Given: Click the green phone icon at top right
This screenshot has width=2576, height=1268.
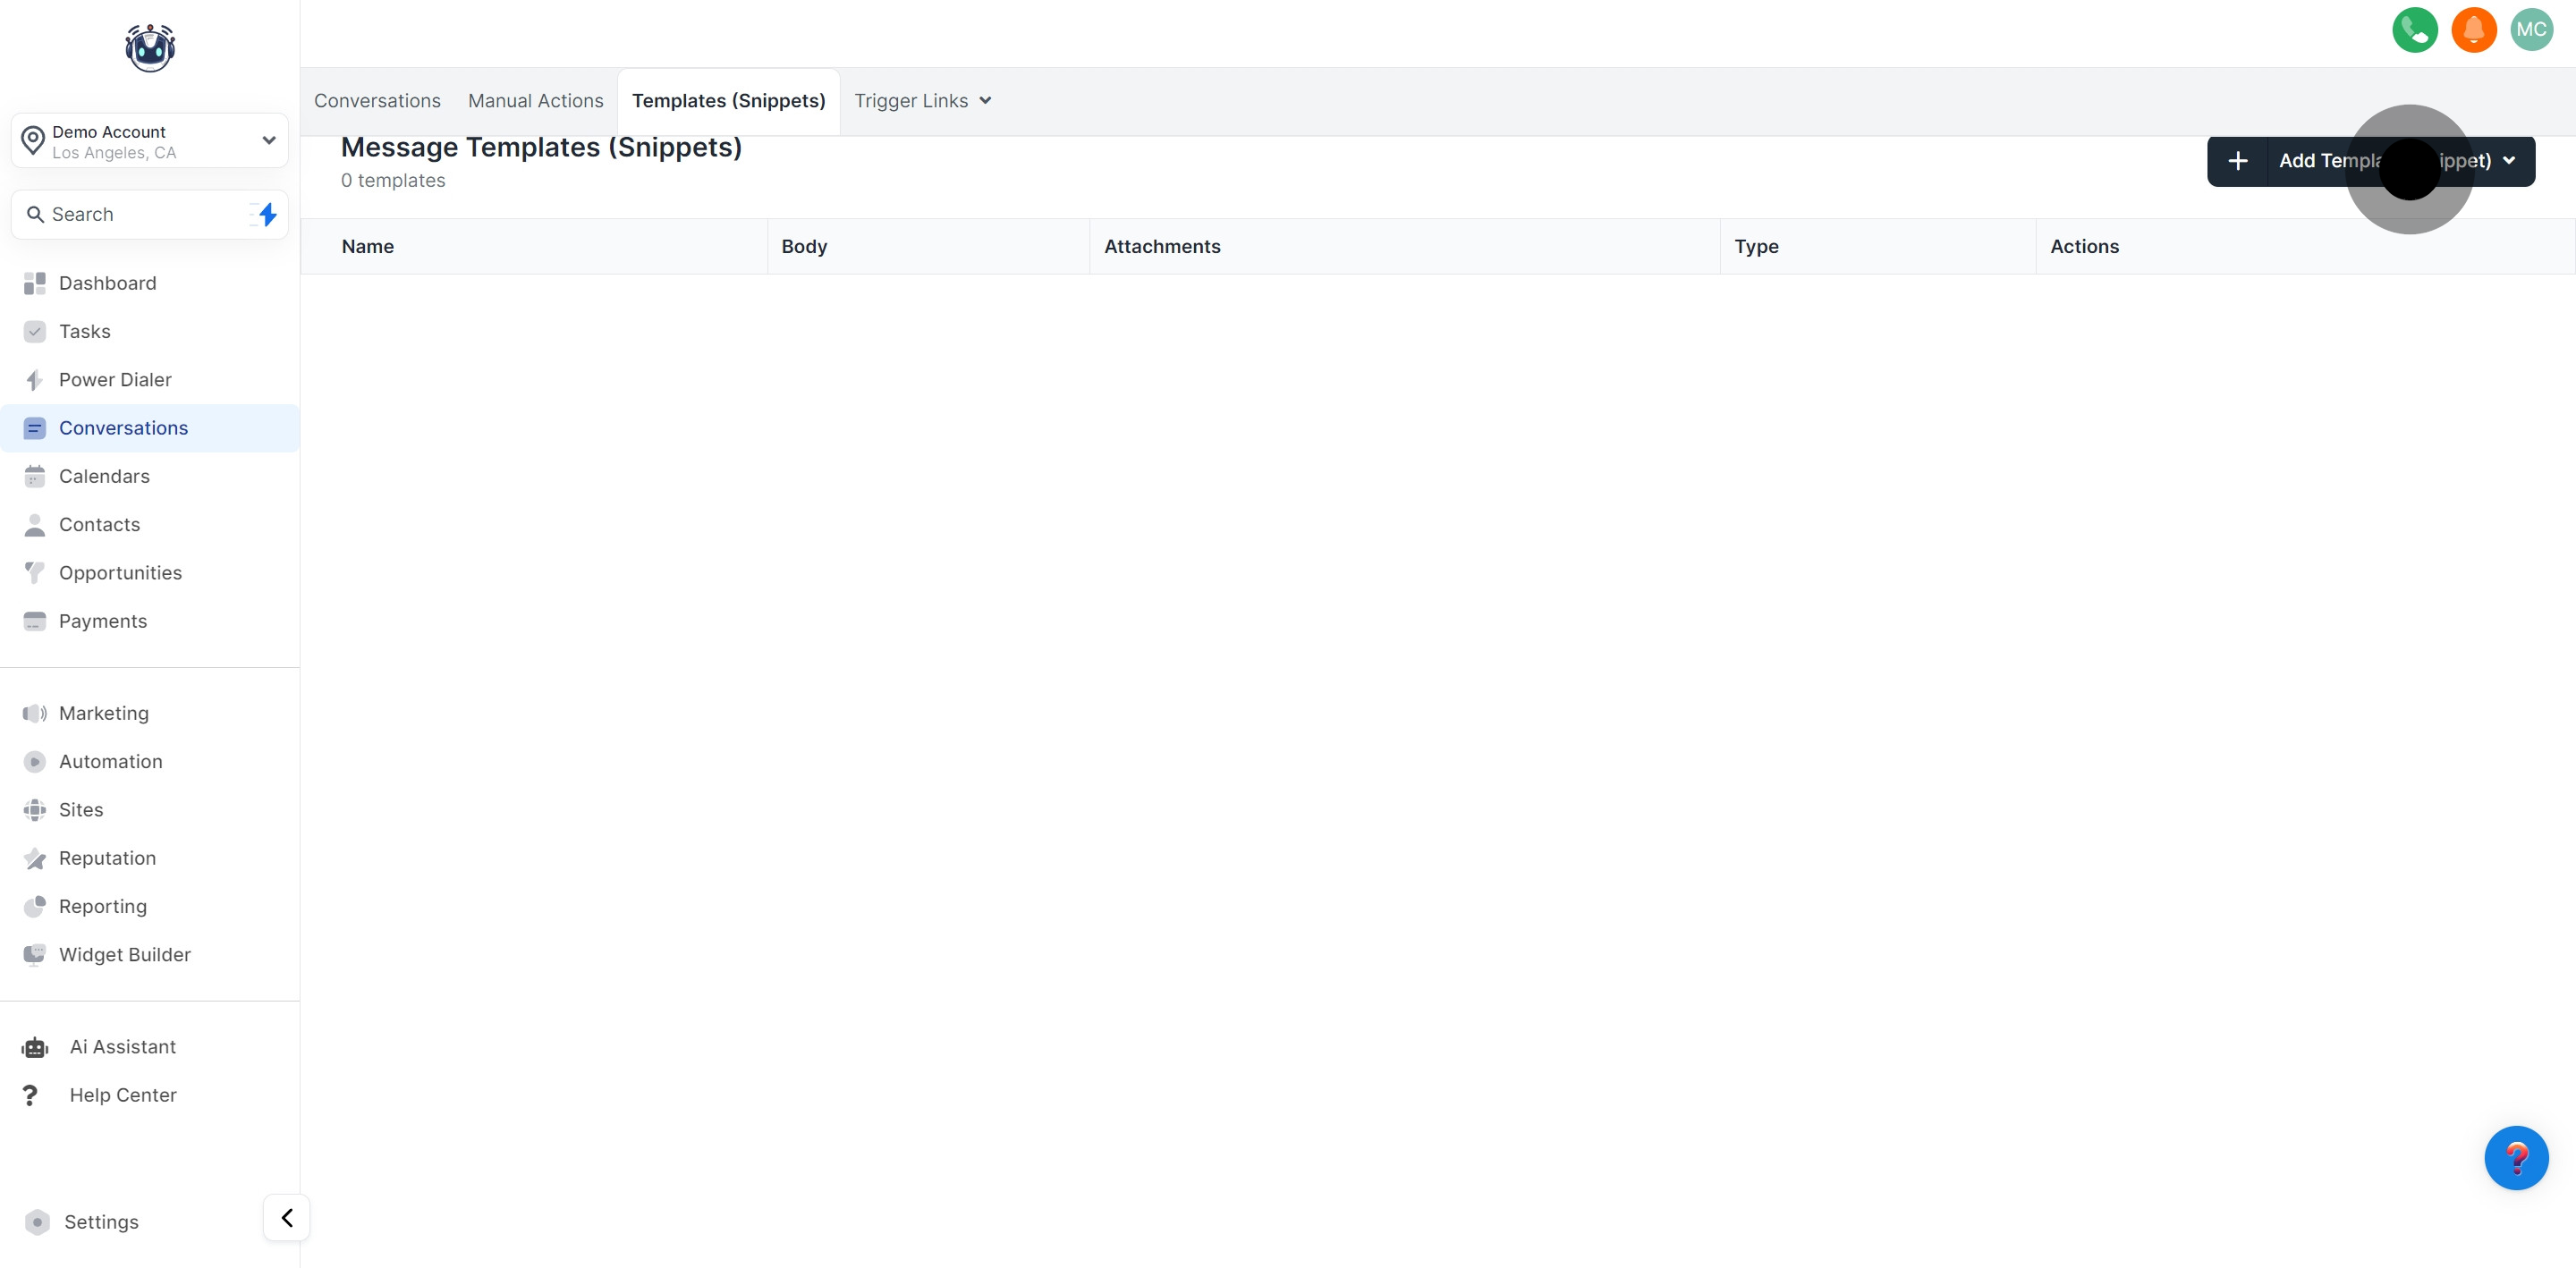Looking at the screenshot, I should tap(2414, 30).
